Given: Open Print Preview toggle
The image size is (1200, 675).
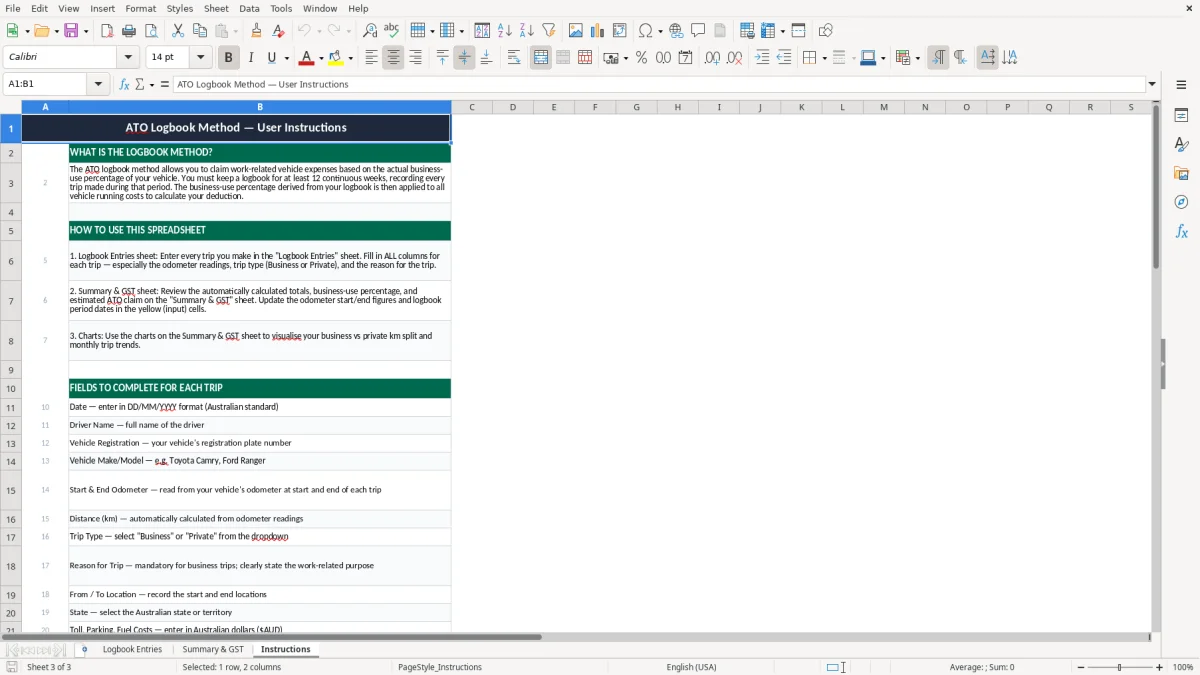Looking at the screenshot, I should click(151, 31).
